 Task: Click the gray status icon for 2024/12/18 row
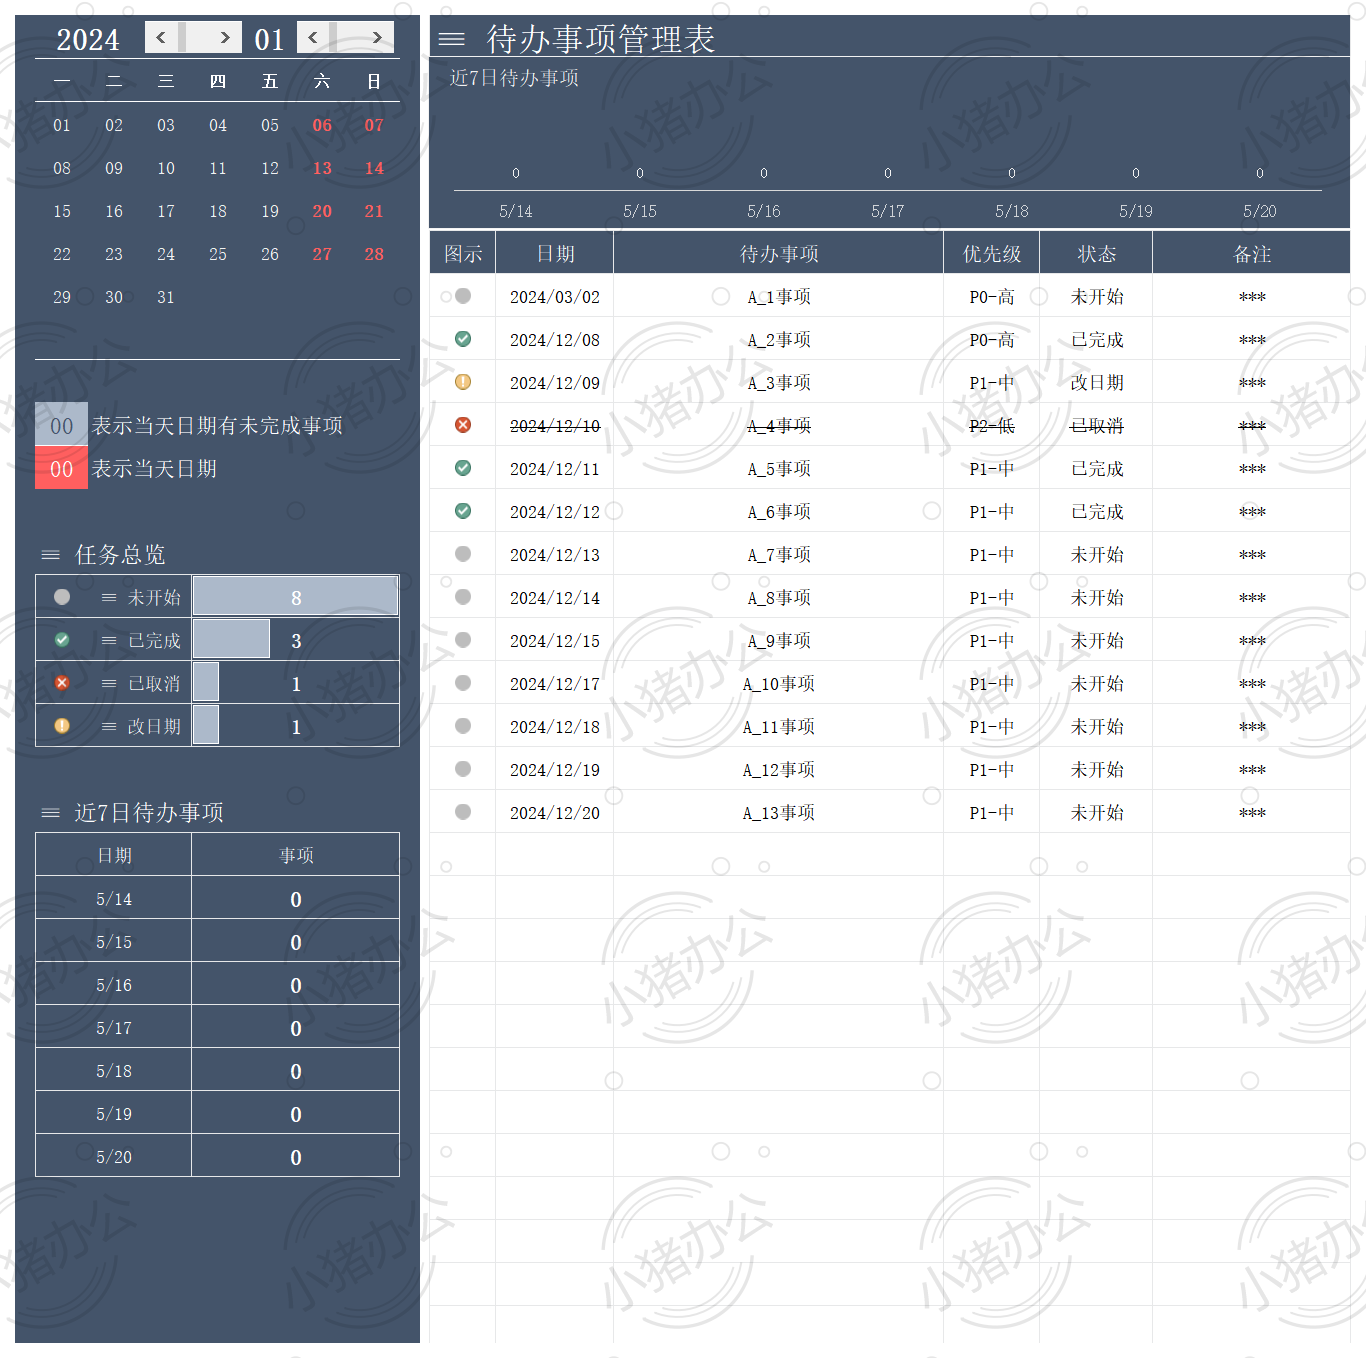(463, 726)
